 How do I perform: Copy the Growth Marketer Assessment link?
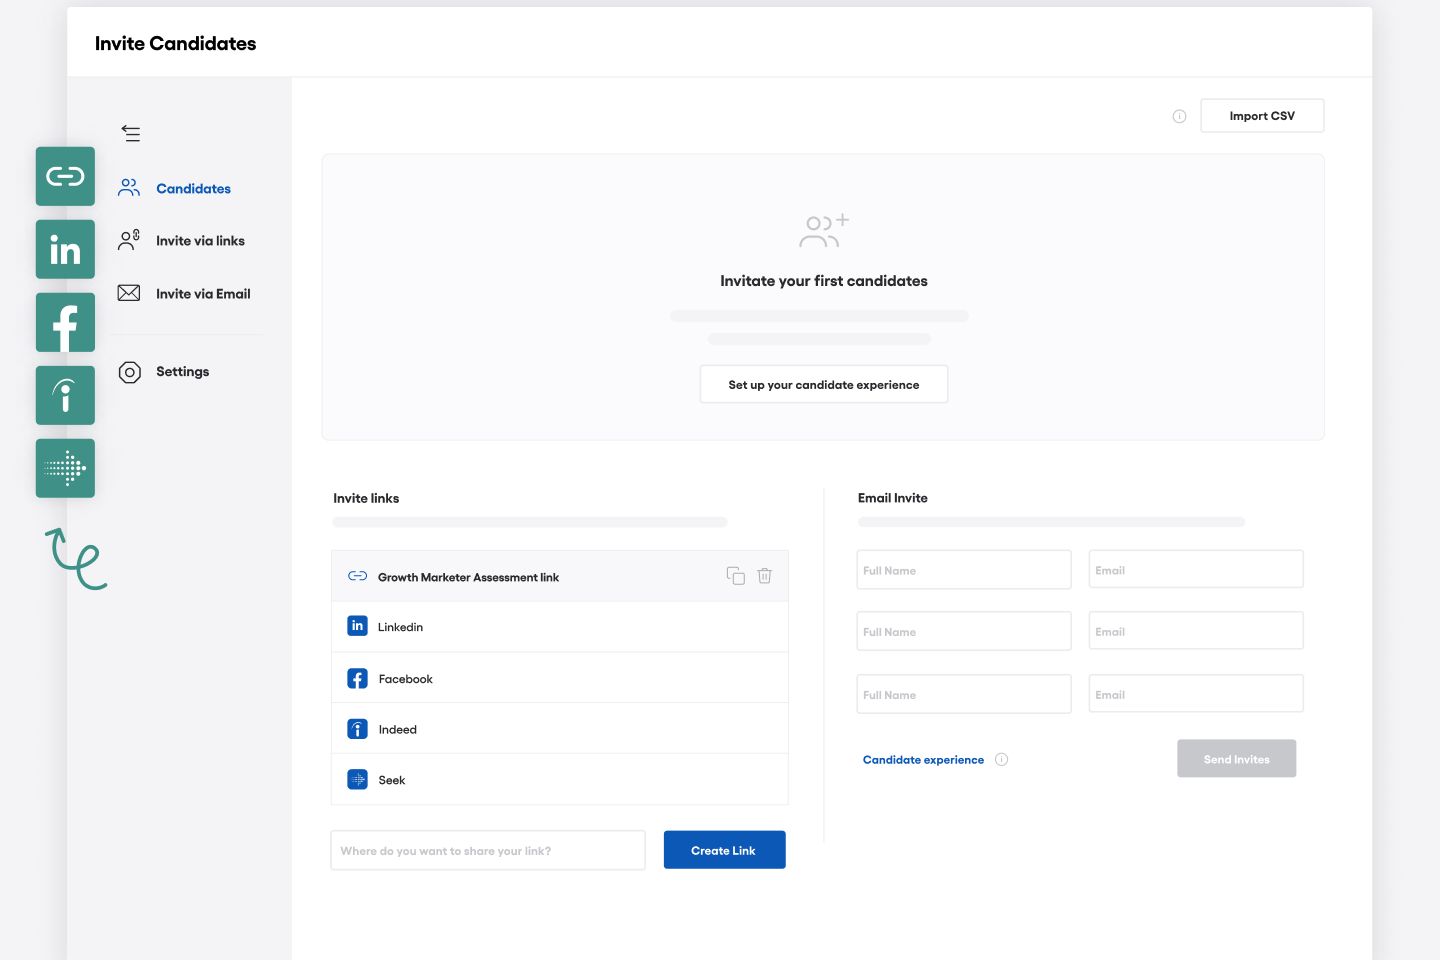point(735,576)
